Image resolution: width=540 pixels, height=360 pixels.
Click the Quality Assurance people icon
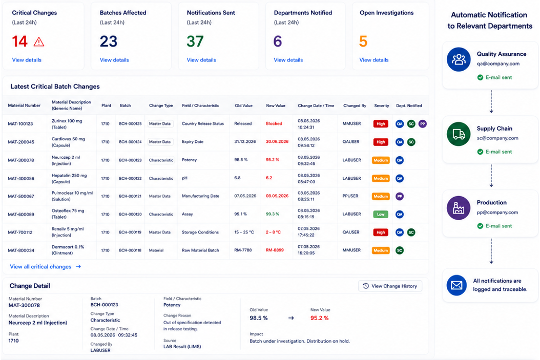coord(458,59)
